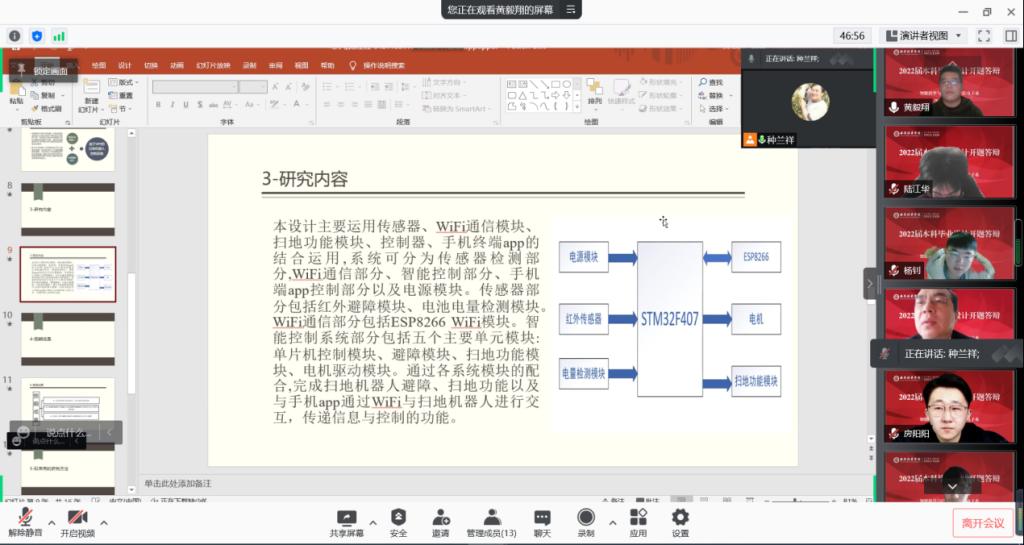Click the 邀请 invite icon
Screen dimensions: 1024x545
point(440,518)
